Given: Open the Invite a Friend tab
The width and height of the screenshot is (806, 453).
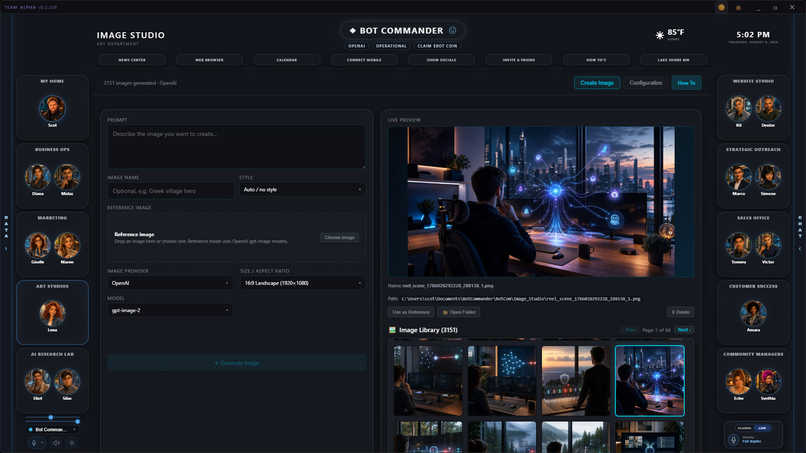Looking at the screenshot, I should [x=519, y=60].
